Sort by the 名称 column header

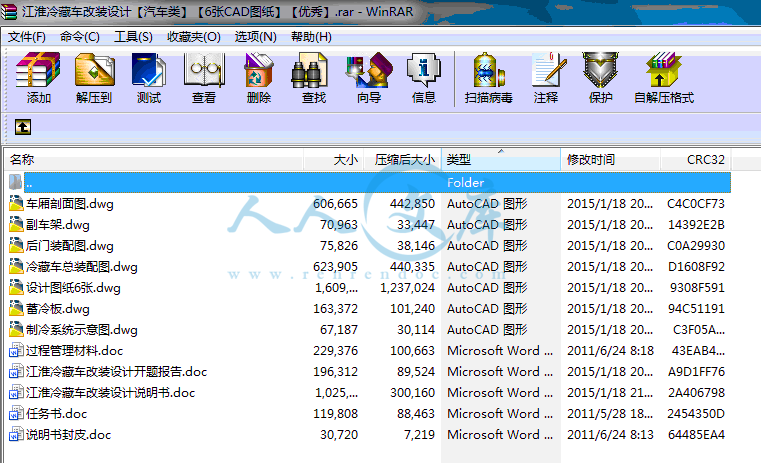[x=154, y=160]
